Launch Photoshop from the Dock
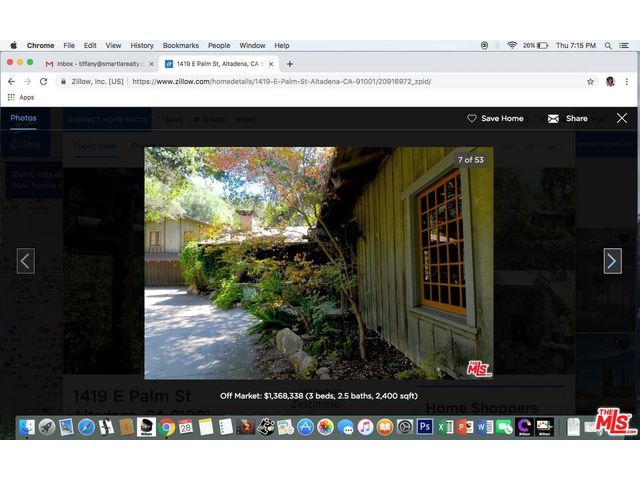 click(424, 427)
